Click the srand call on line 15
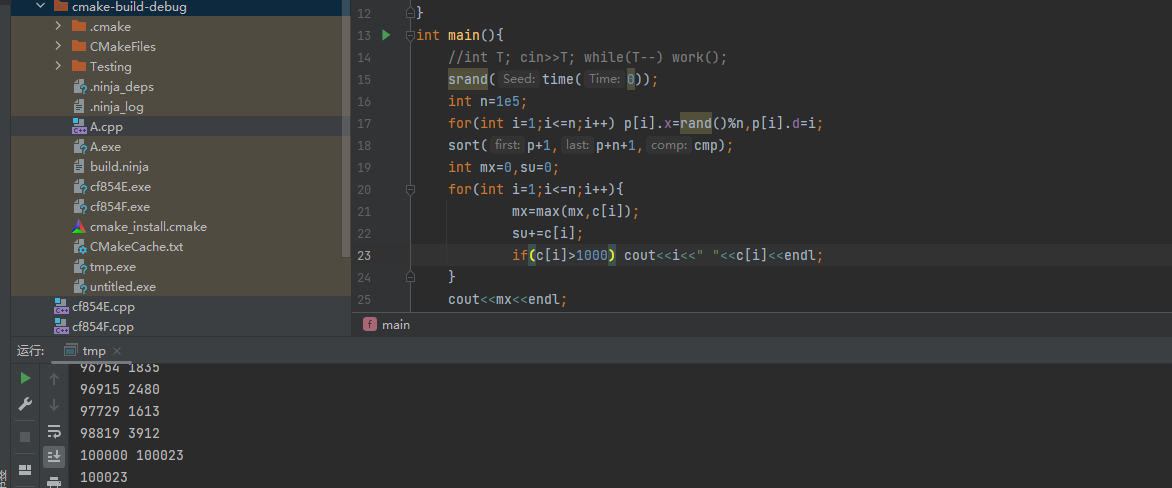 click(468, 79)
